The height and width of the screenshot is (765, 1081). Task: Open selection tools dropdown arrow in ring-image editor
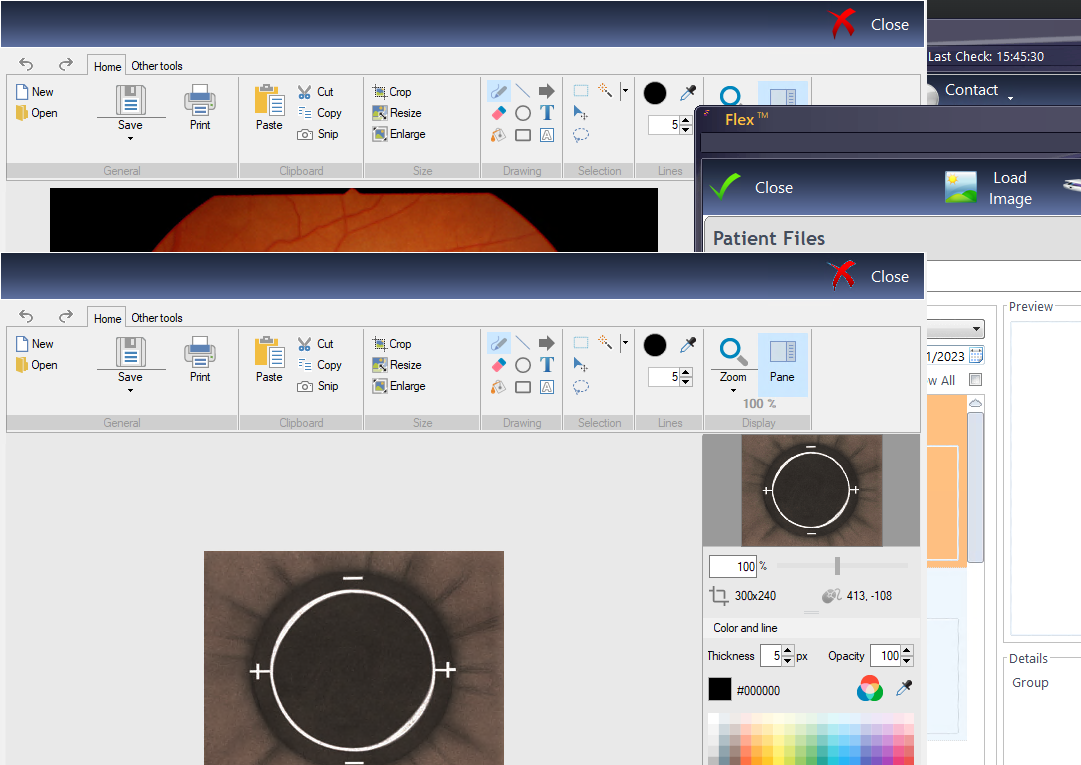point(625,343)
